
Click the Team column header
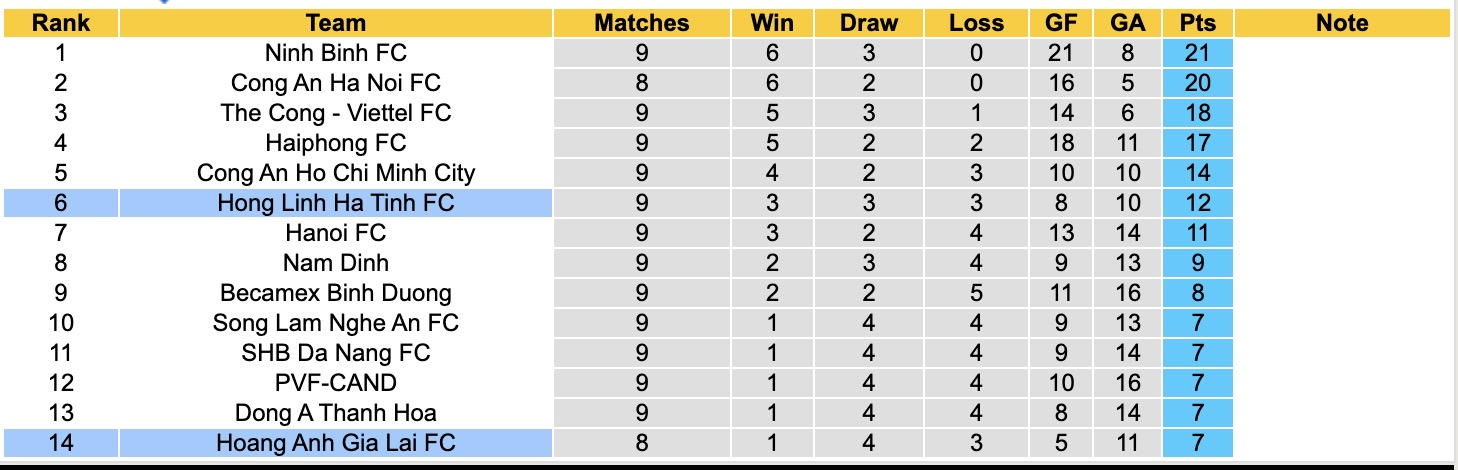(x=336, y=23)
